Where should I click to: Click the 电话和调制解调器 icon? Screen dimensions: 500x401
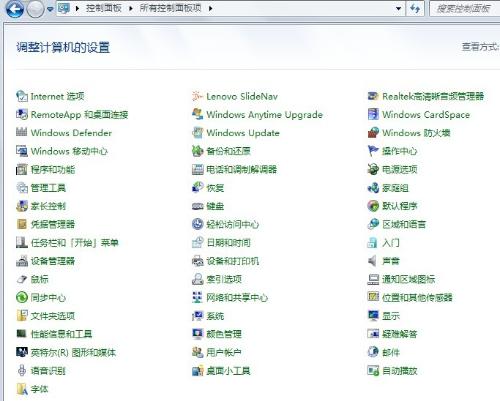coord(198,169)
